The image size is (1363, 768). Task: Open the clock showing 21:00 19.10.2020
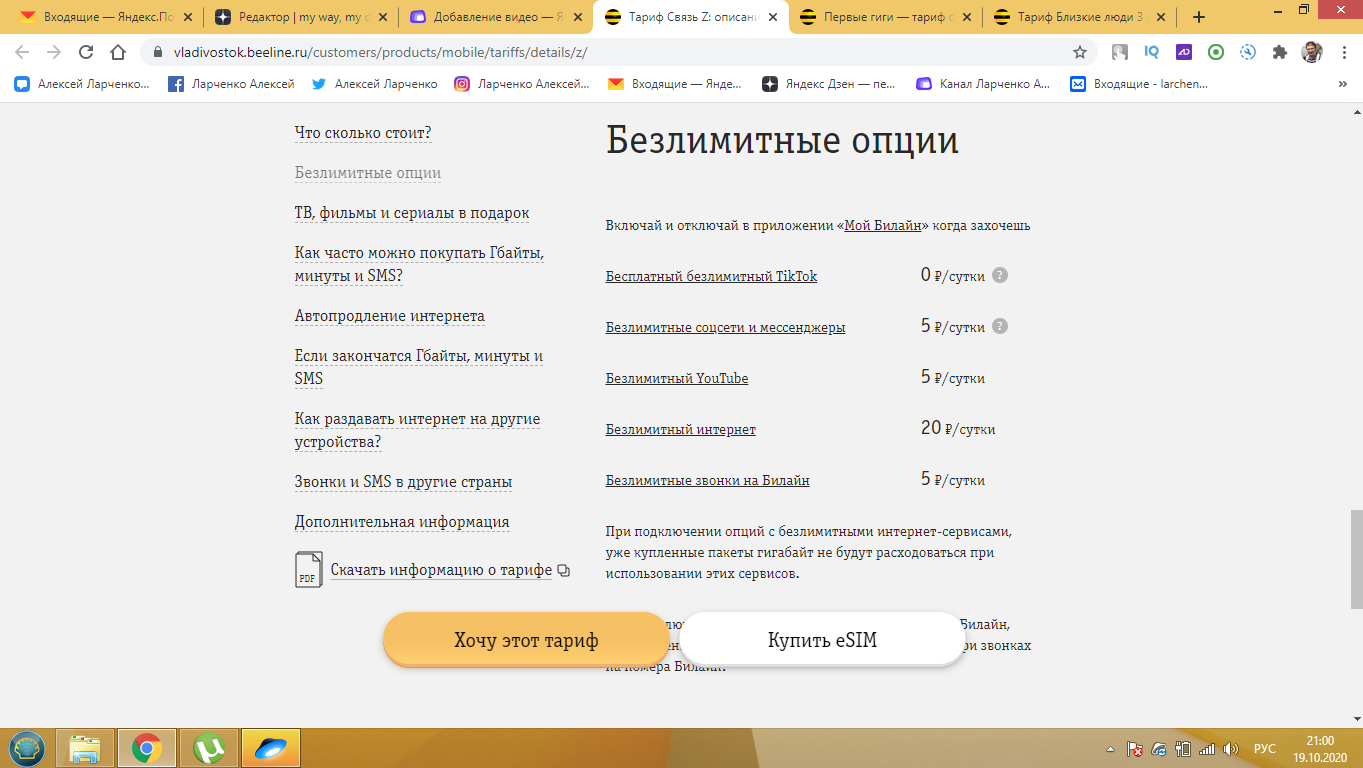pos(1320,748)
